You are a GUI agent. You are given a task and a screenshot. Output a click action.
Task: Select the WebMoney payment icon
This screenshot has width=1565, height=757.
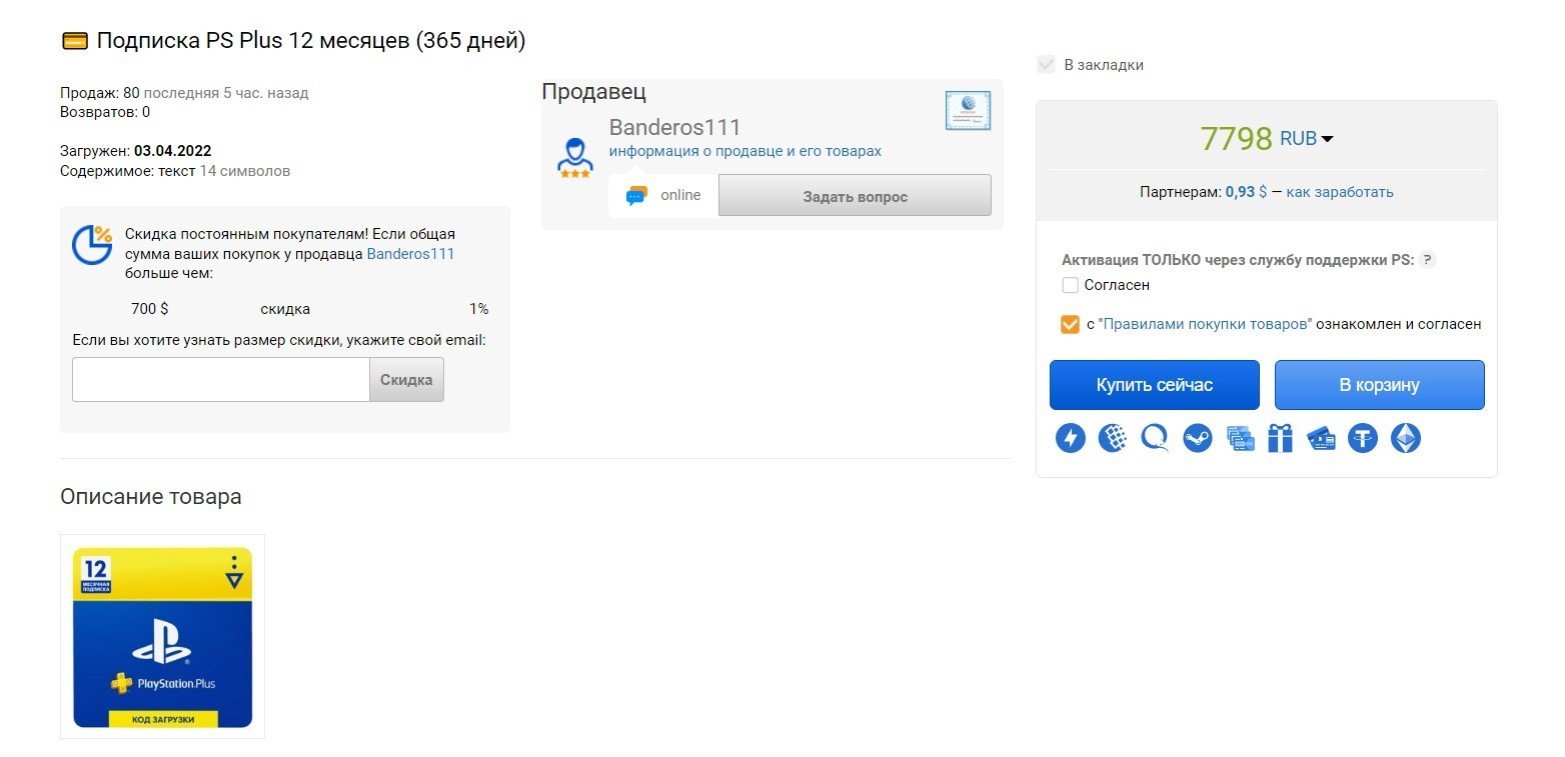[1113, 438]
